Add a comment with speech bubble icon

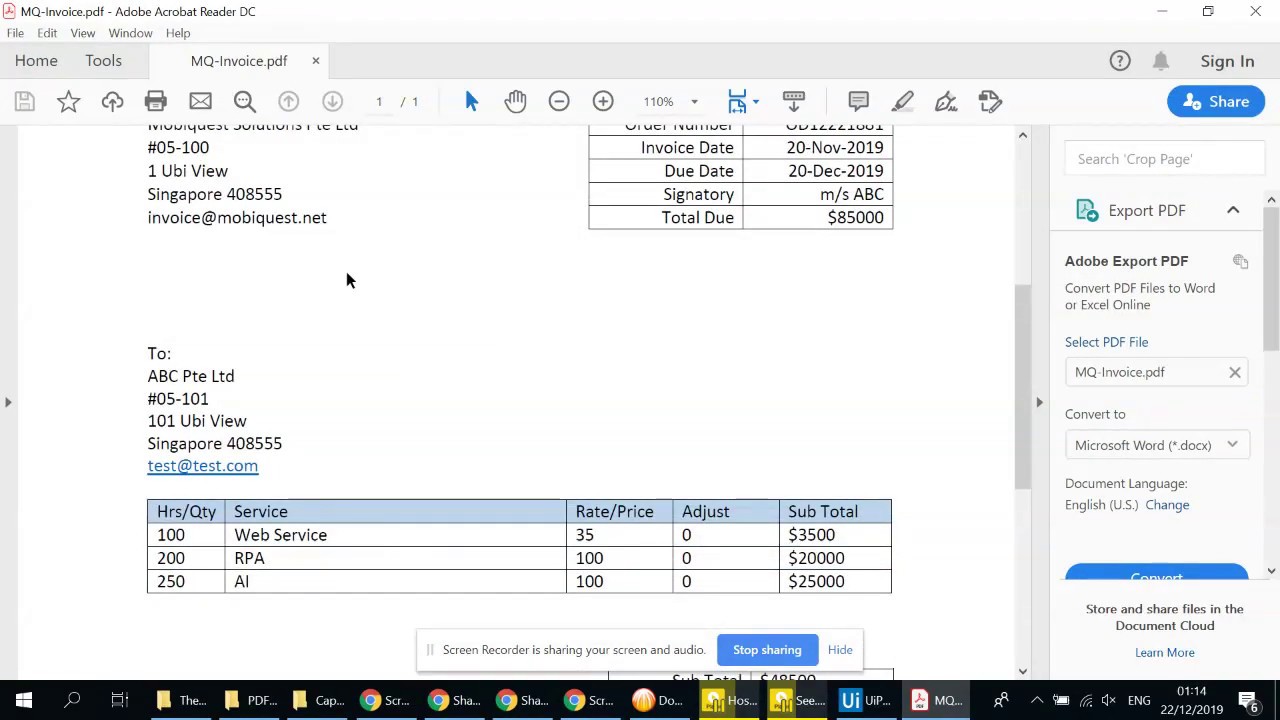[858, 101]
